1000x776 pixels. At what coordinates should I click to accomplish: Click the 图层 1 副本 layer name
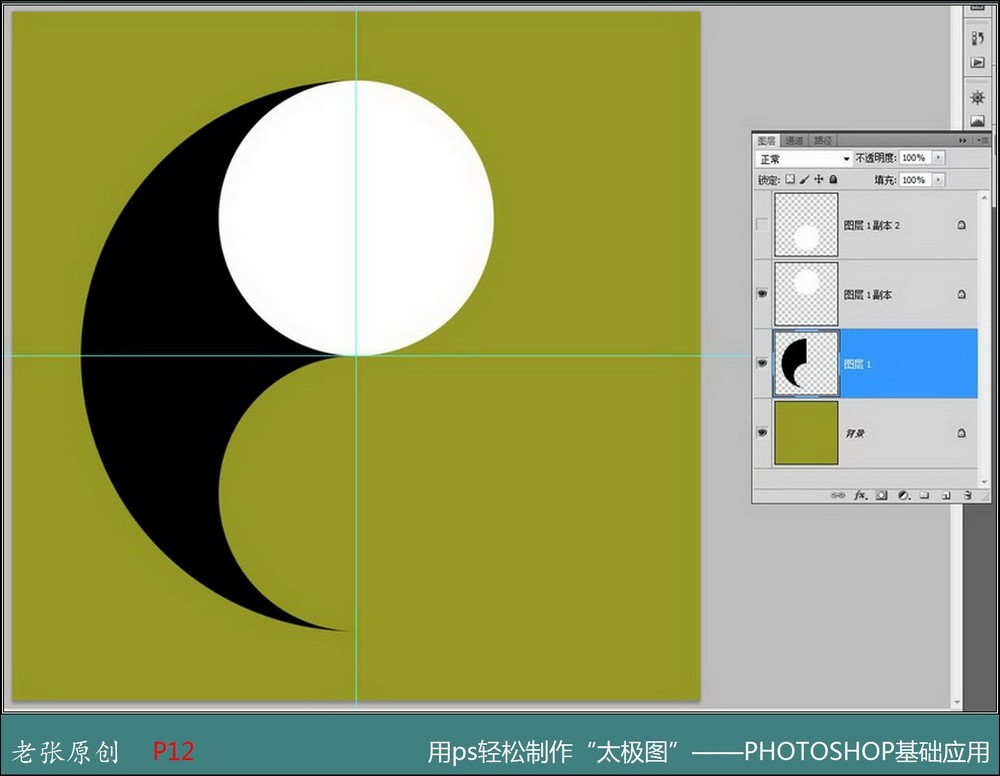[x=867, y=295]
